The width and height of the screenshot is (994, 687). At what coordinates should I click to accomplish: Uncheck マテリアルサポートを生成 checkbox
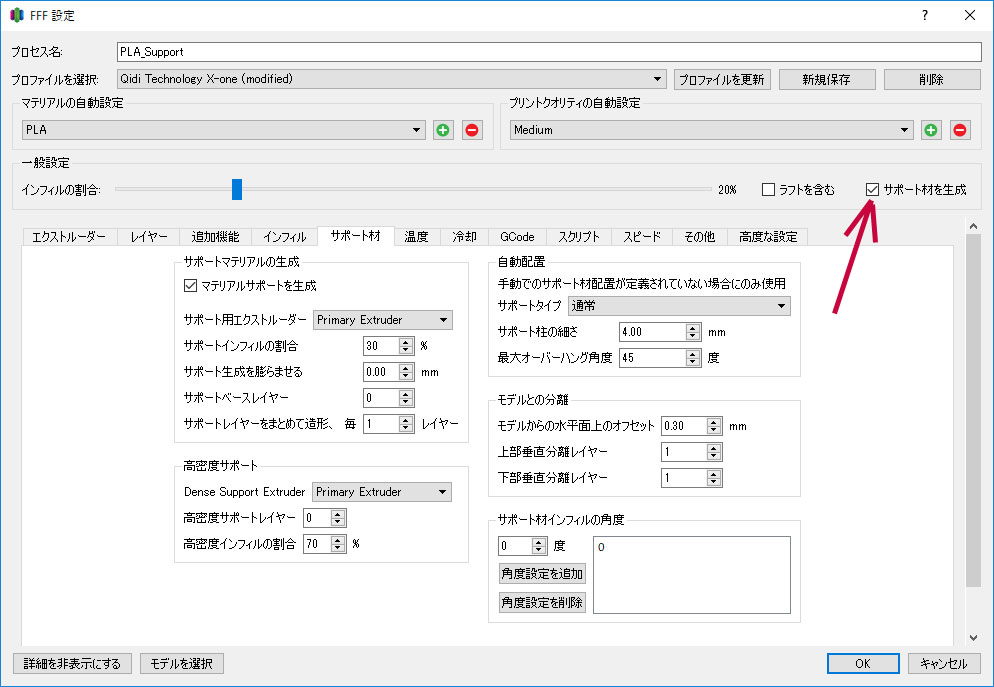[191, 285]
